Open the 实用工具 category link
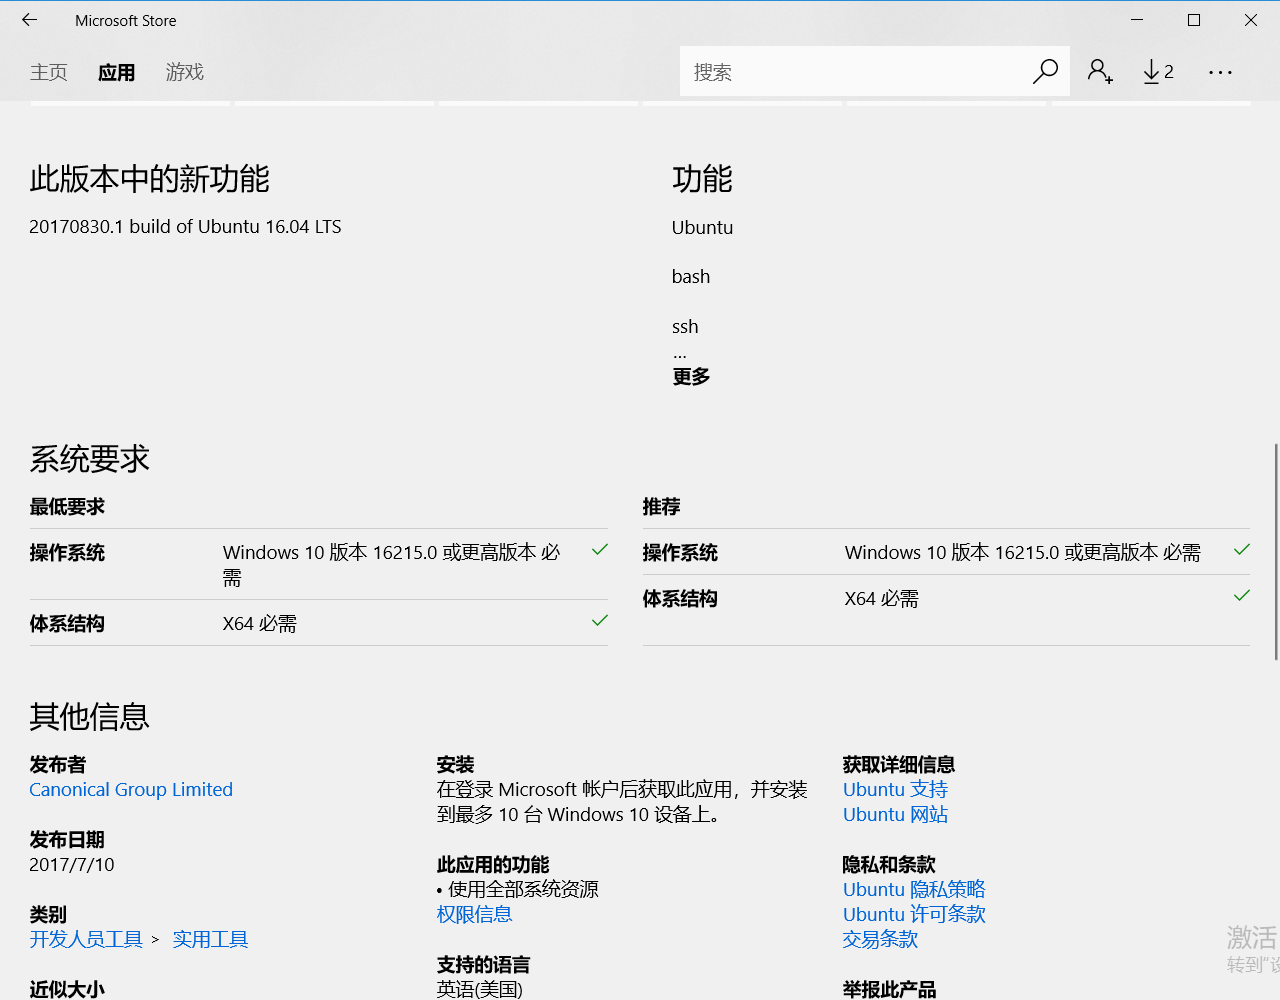The image size is (1280, 1000). click(x=210, y=939)
